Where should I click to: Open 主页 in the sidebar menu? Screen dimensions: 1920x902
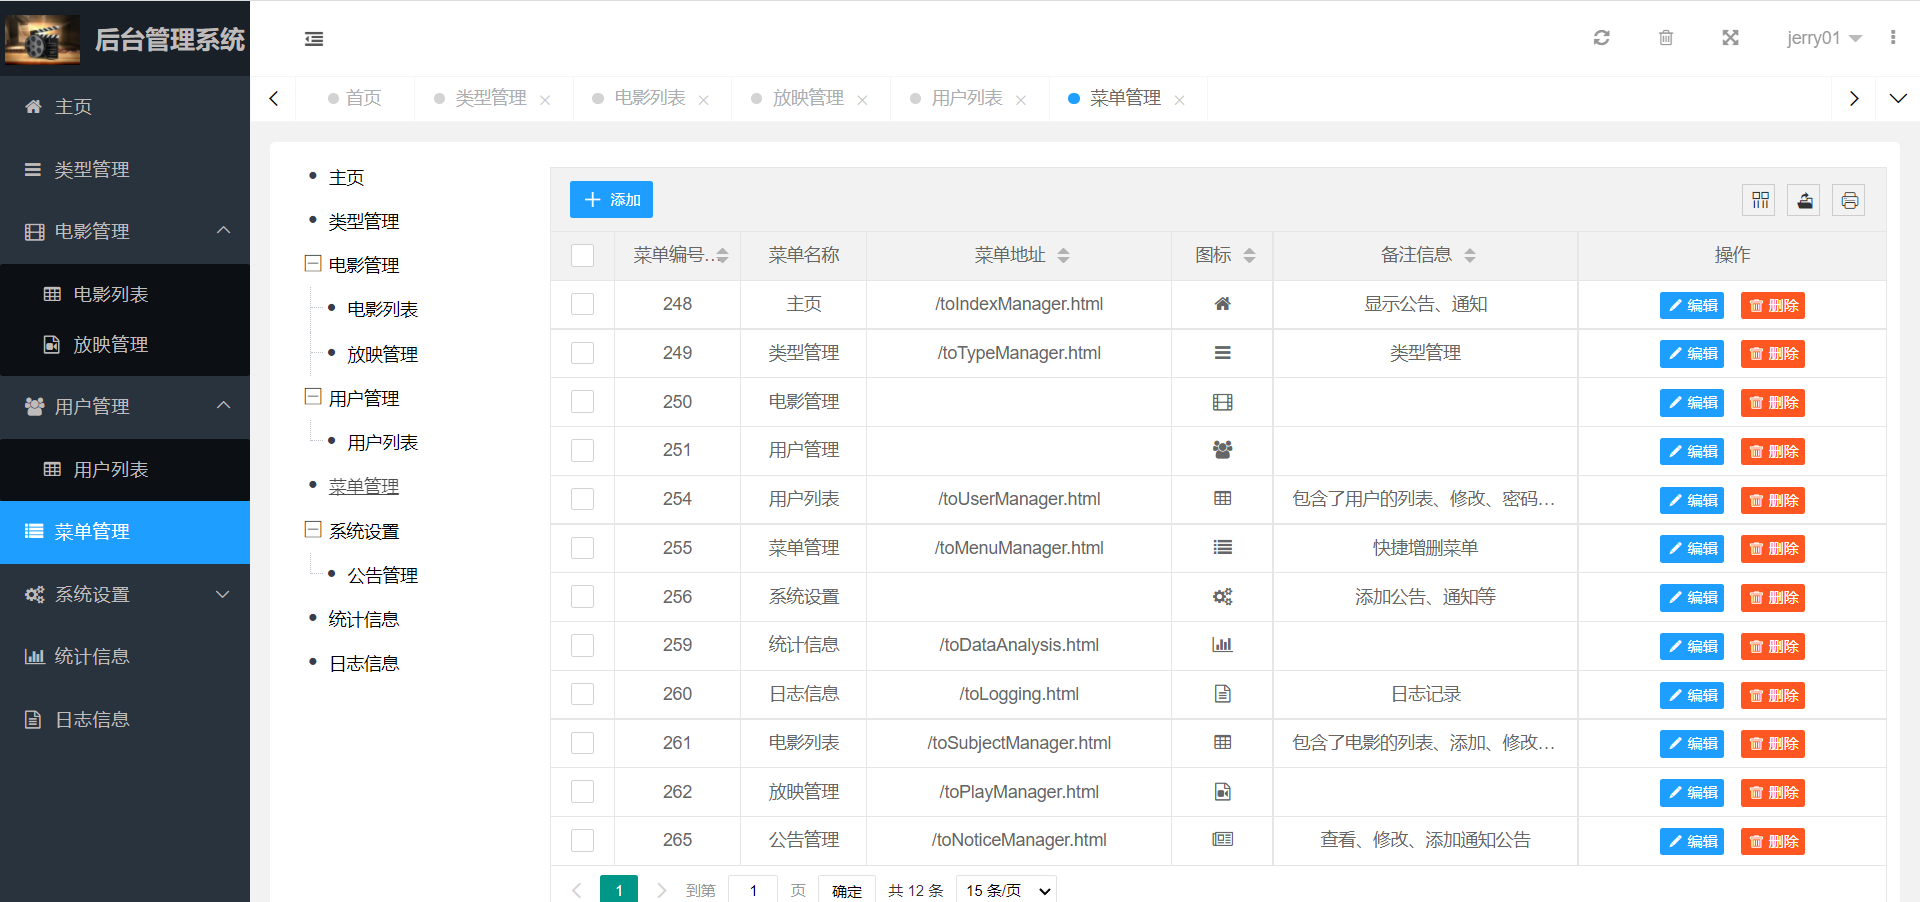tap(125, 106)
